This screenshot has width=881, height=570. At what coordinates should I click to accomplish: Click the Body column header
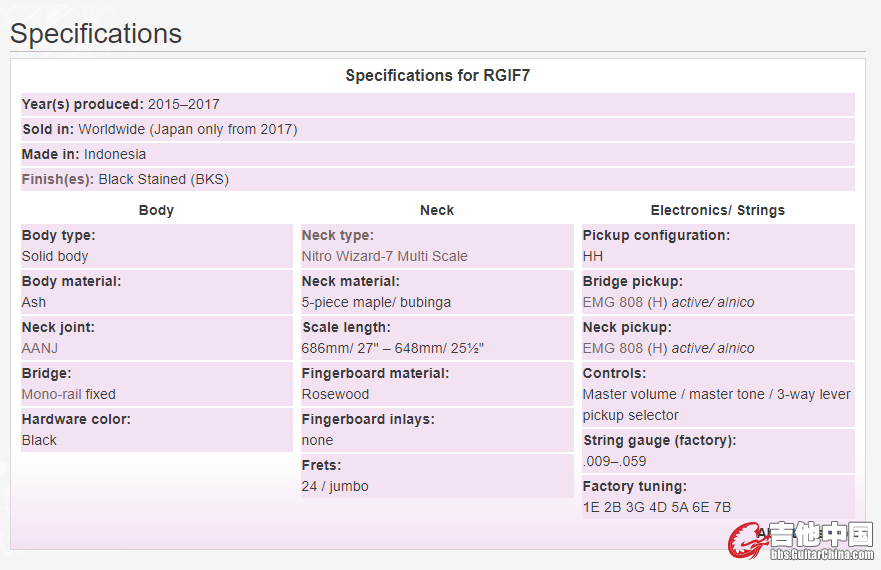tap(156, 210)
